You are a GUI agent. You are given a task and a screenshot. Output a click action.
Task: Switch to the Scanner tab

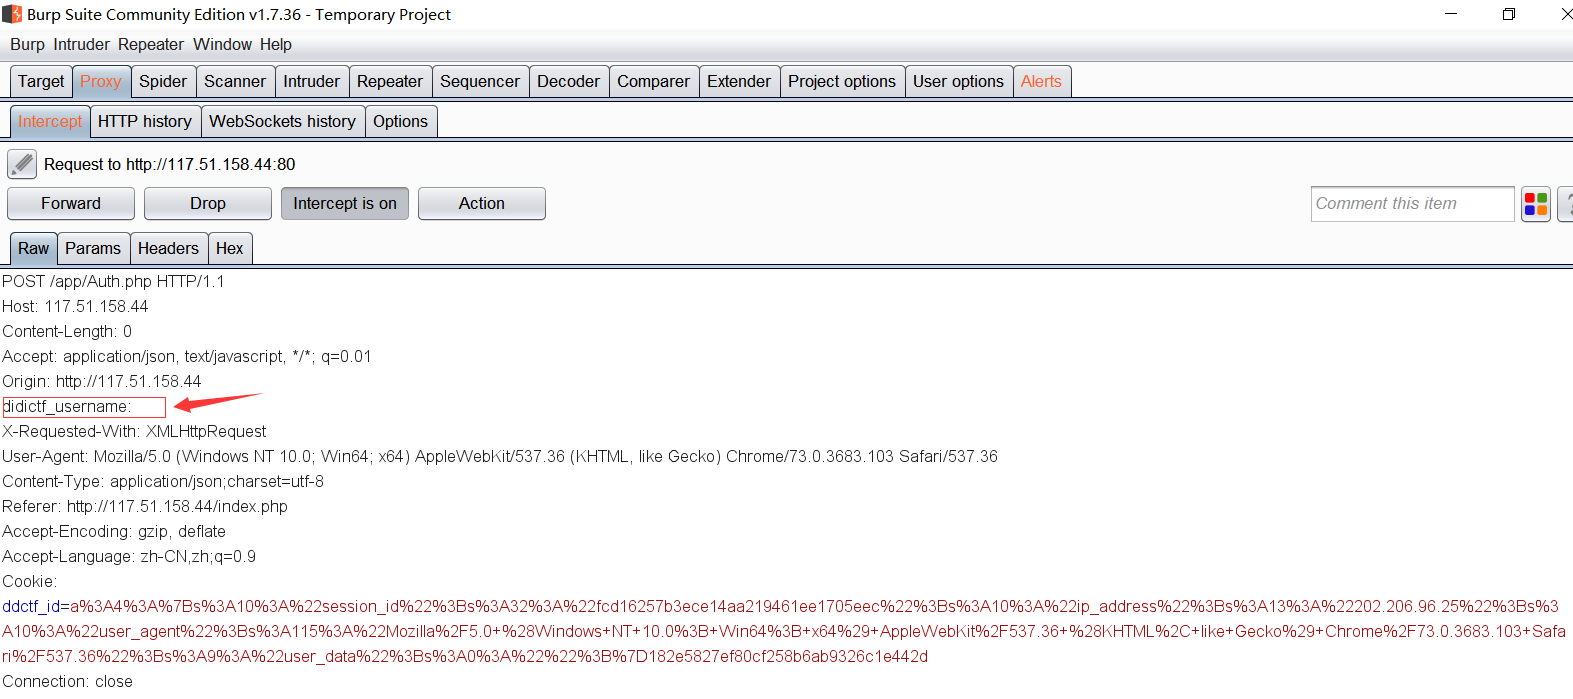(x=235, y=82)
